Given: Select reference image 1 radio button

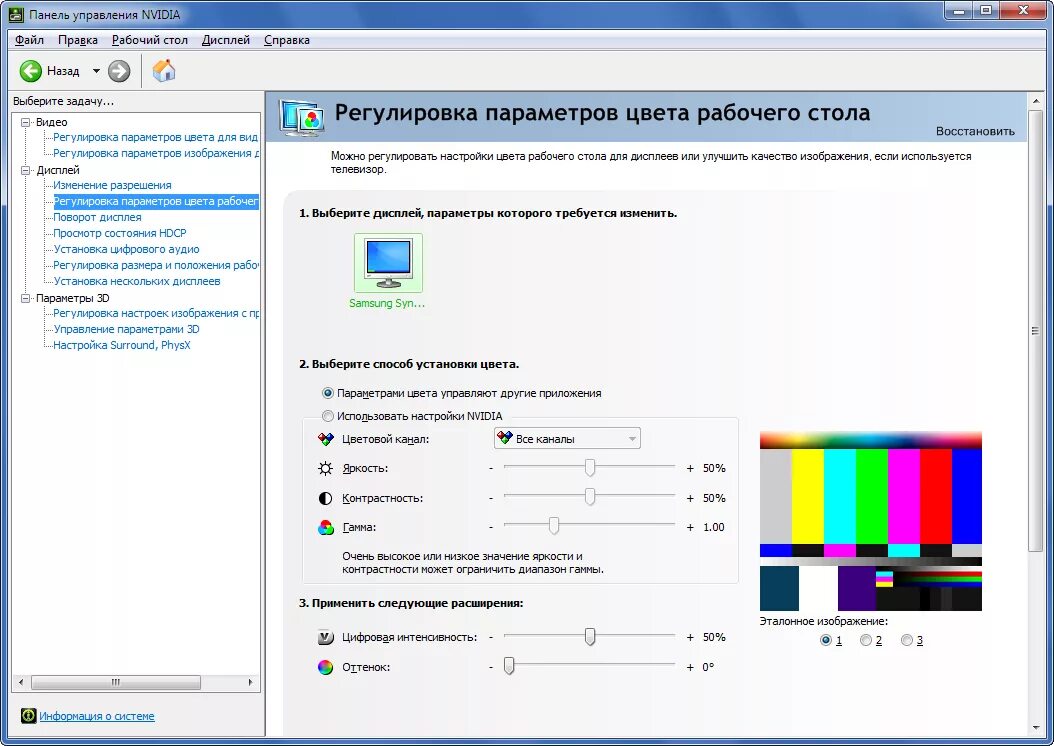Looking at the screenshot, I should (x=825, y=640).
